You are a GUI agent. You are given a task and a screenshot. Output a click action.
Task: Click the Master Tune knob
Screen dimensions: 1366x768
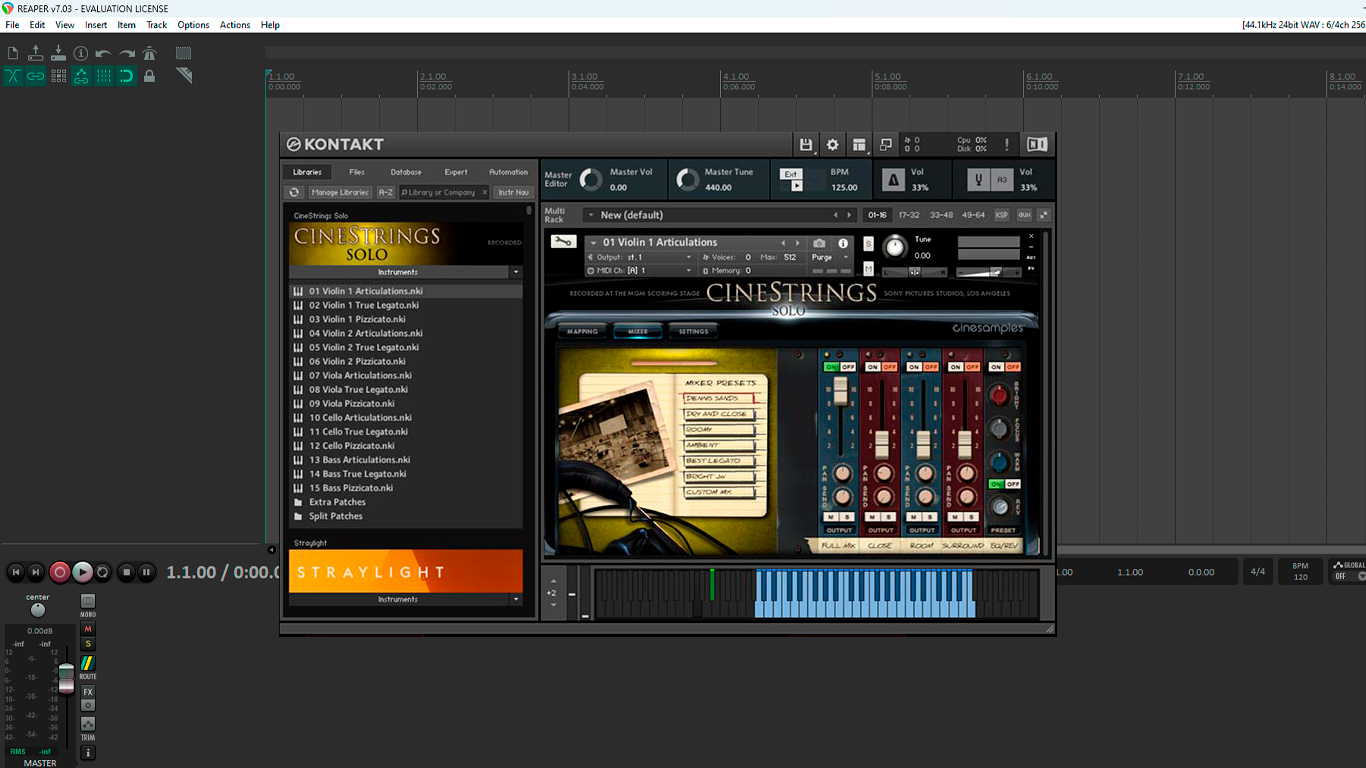(687, 180)
